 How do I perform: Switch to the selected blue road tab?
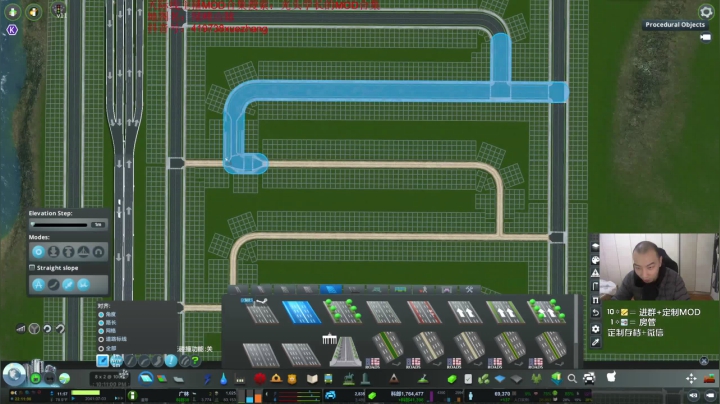coord(331,289)
